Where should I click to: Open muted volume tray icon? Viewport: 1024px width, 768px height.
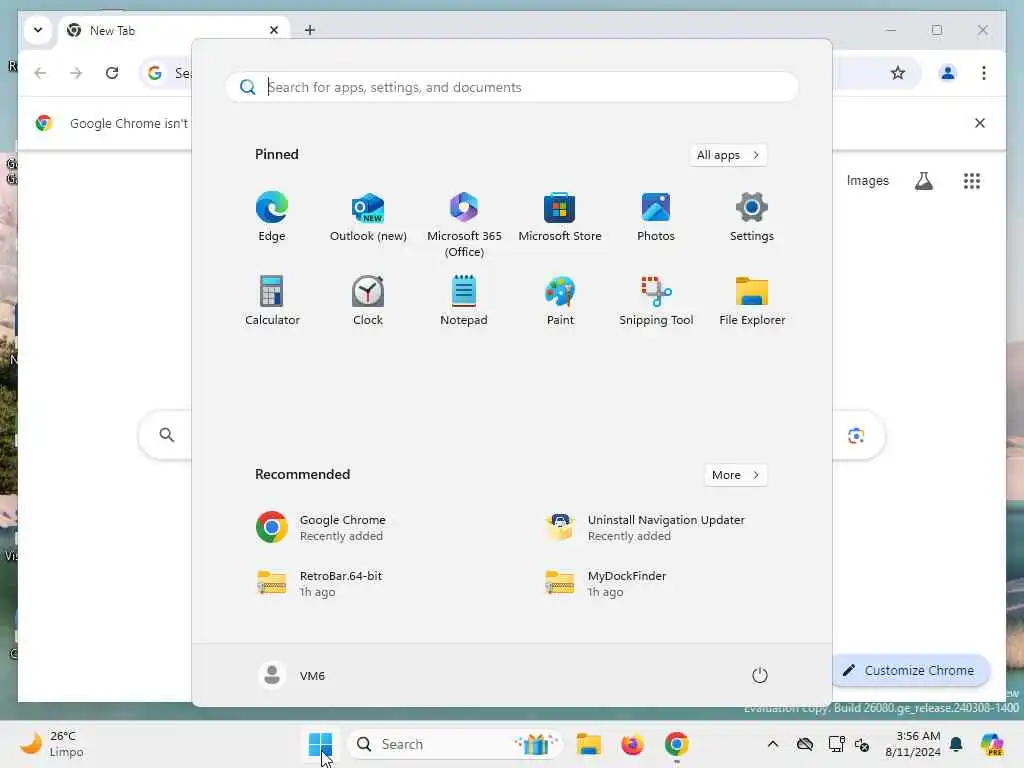(x=862, y=744)
